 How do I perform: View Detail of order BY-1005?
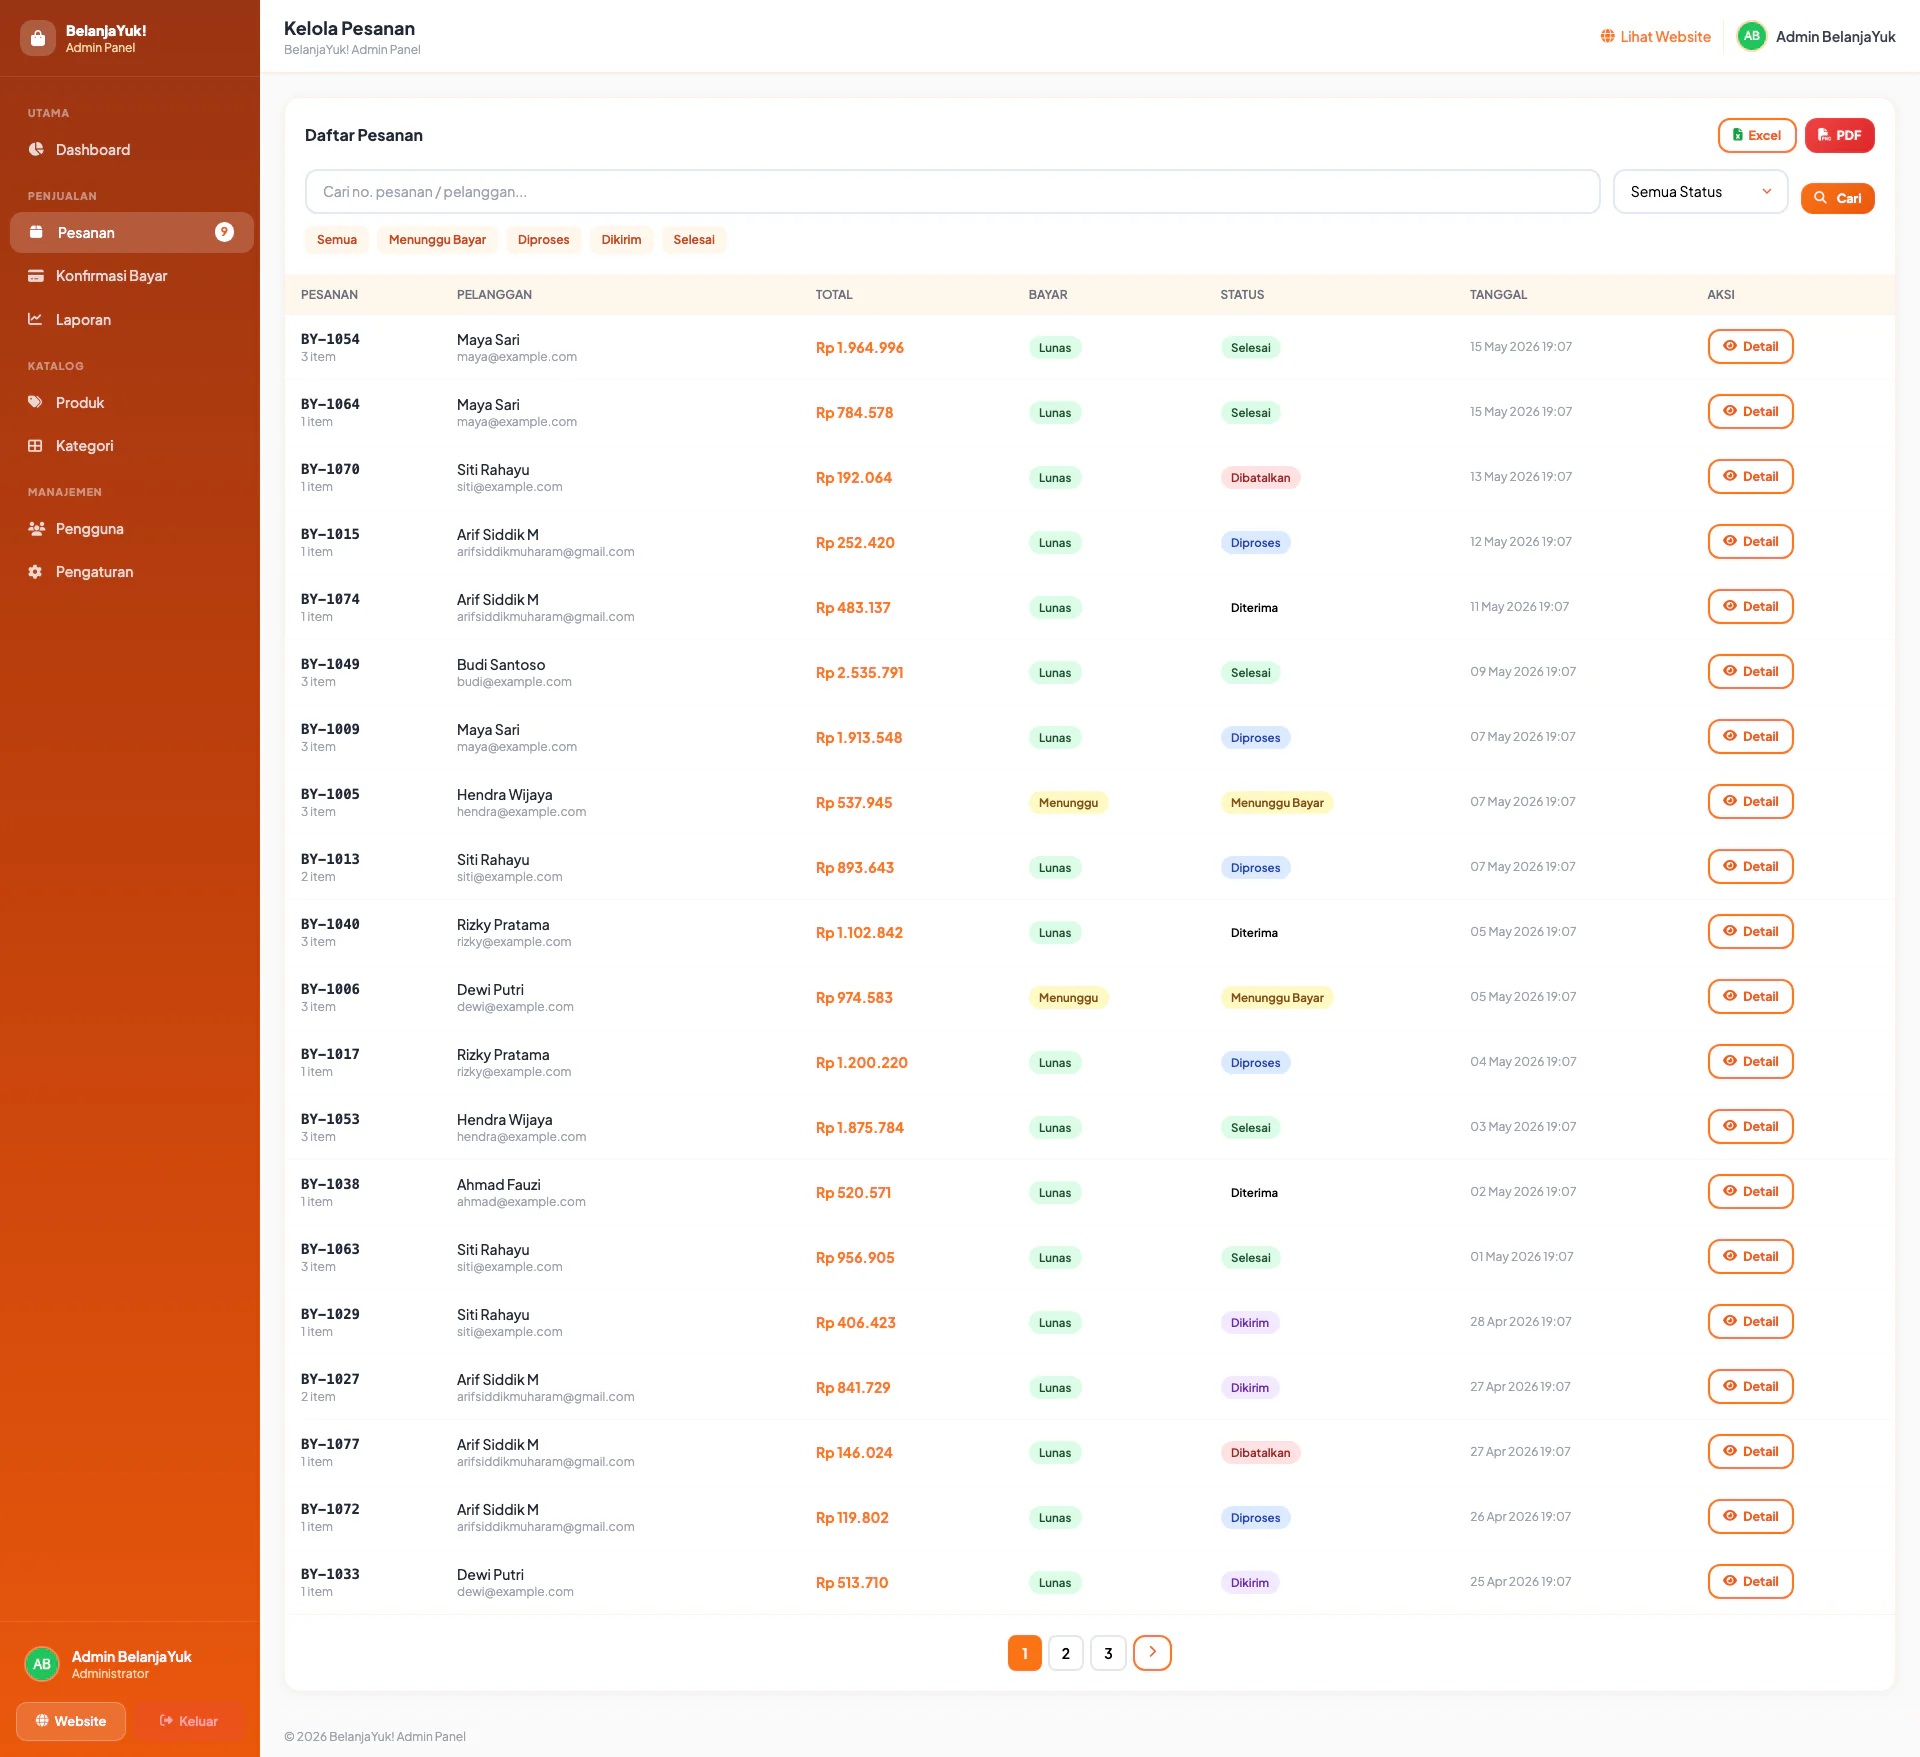[1750, 801]
